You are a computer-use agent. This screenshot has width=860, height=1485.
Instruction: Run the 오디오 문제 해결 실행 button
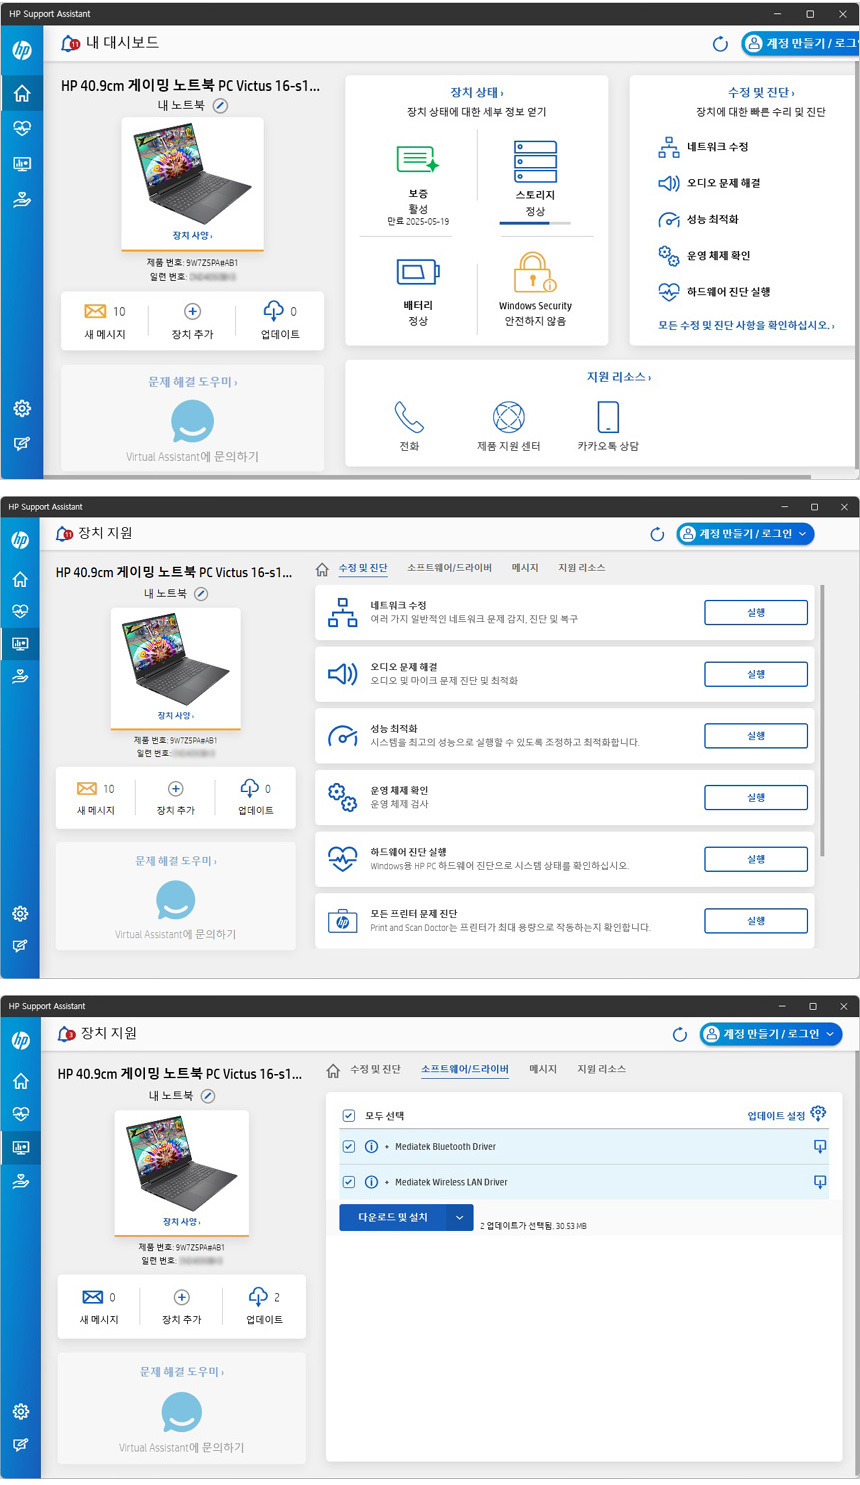pyautogui.click(x=755, y=675)
